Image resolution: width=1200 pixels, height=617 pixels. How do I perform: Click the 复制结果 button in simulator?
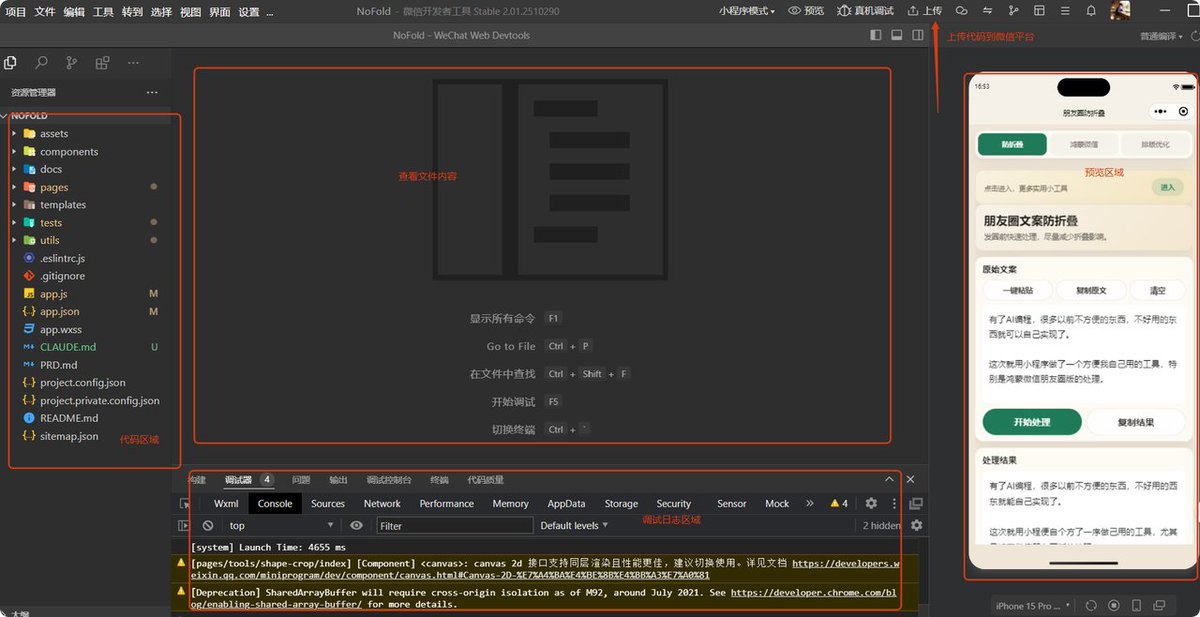(x=1135, y=422)
